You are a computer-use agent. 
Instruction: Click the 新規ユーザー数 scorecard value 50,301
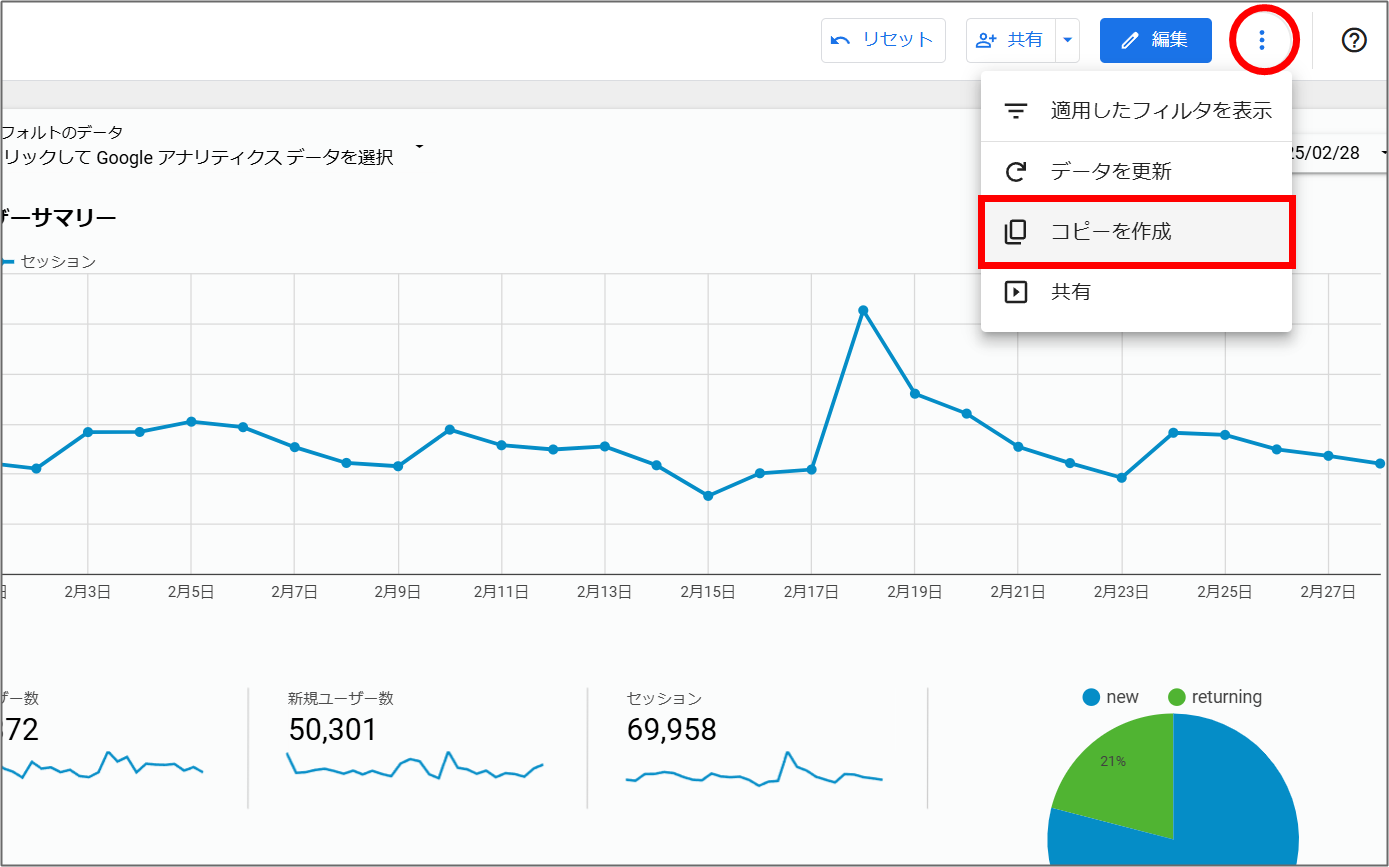[x=332, y=730]
